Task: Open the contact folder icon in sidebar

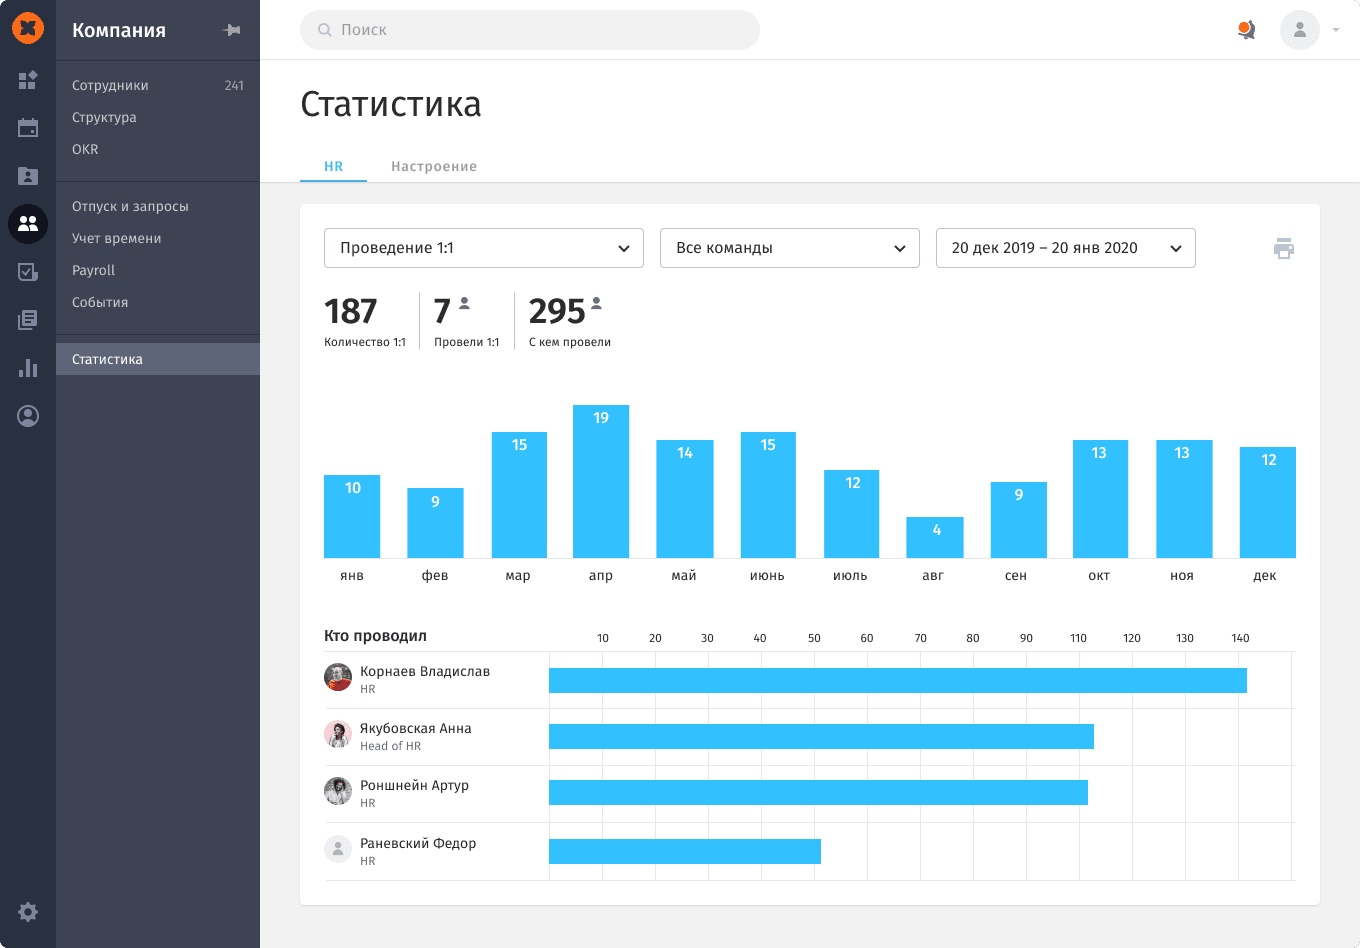Action: click(x=28, y=176)
